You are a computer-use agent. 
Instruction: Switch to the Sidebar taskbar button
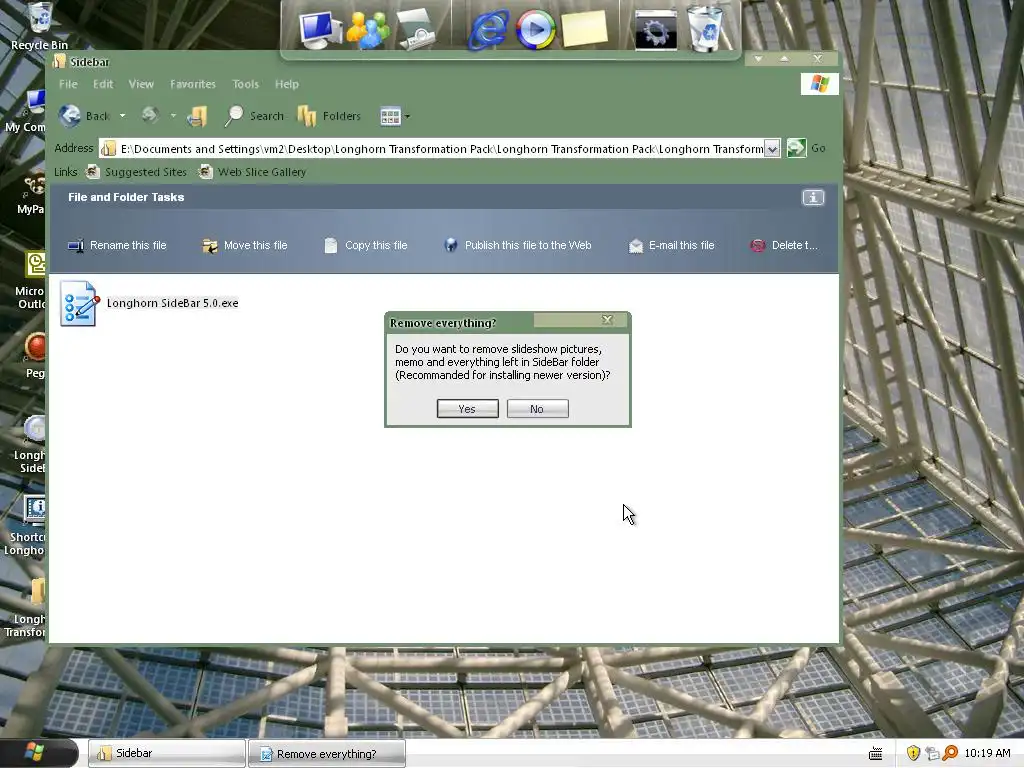click(167, 754)
